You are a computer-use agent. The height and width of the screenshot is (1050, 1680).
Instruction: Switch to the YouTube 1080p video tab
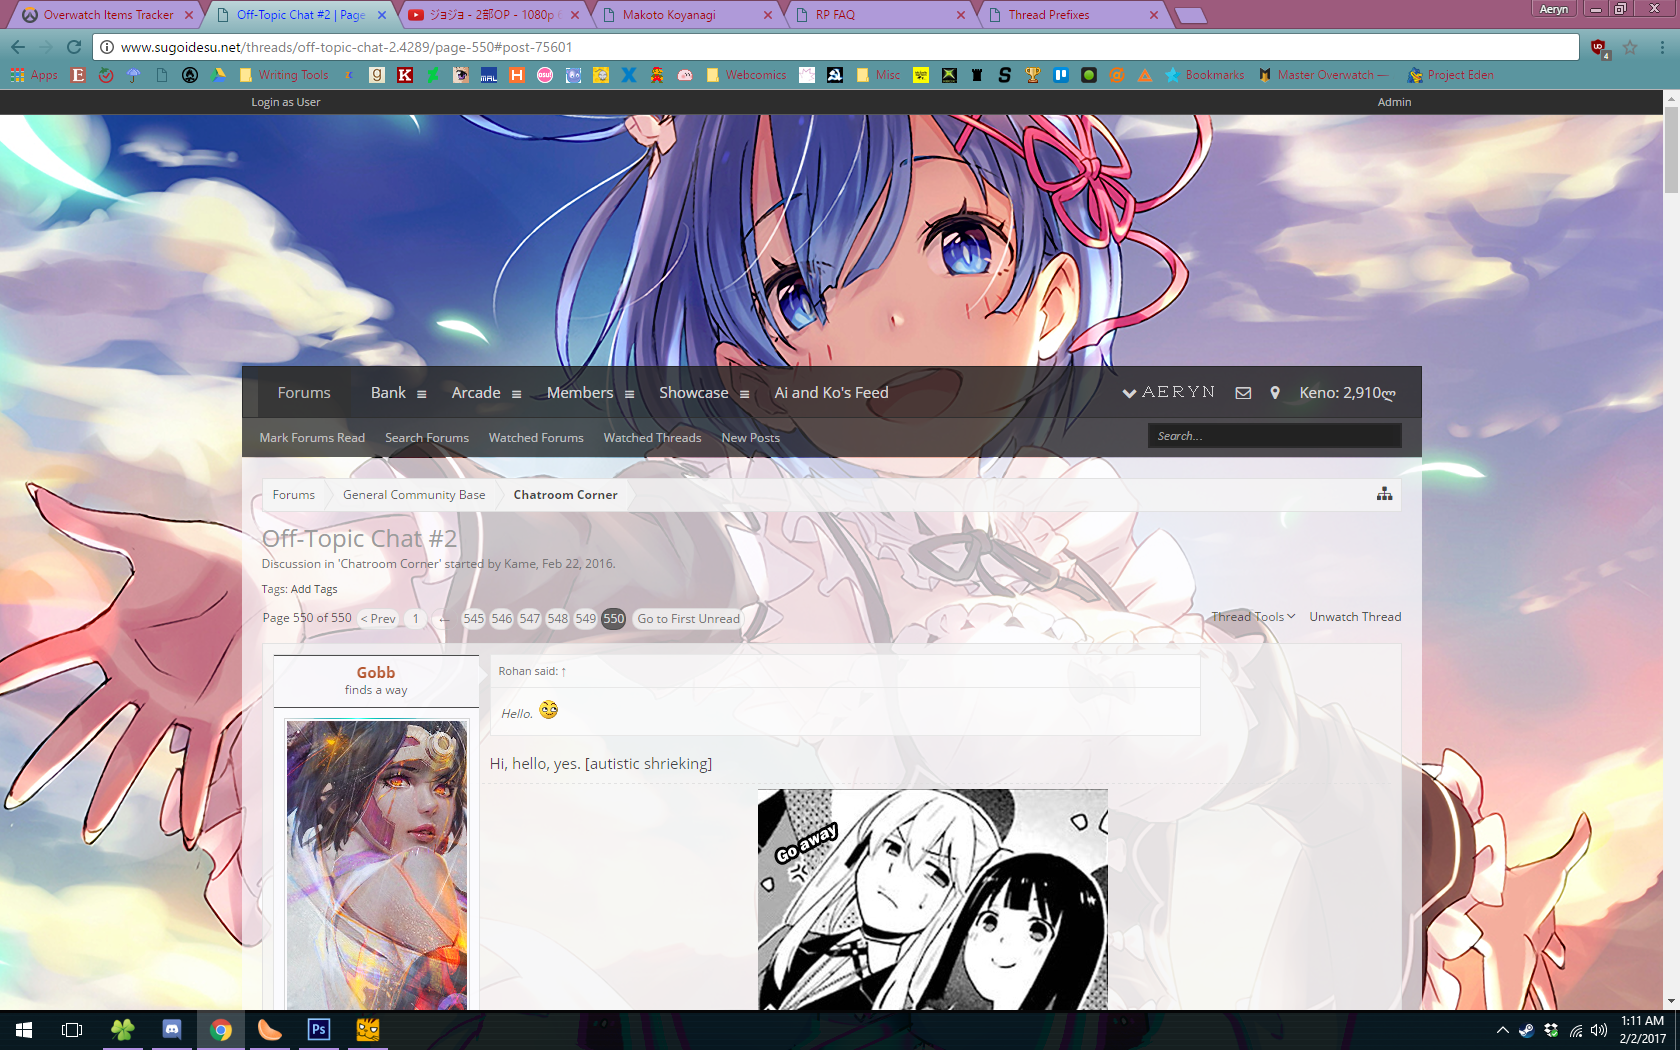tap(494, 15)
